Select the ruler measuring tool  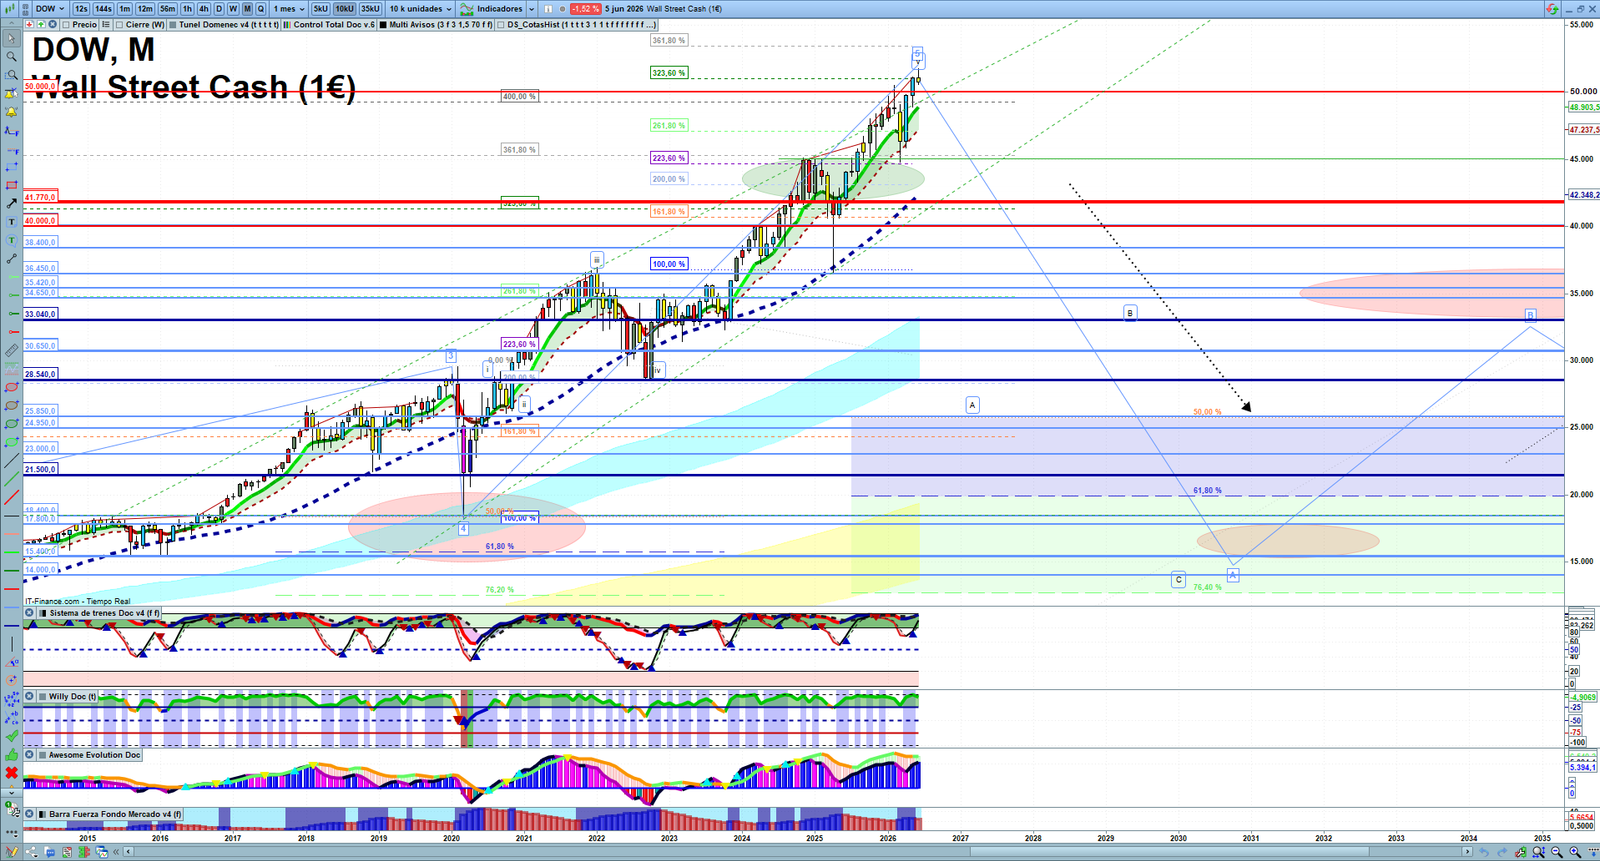(11, 351)
